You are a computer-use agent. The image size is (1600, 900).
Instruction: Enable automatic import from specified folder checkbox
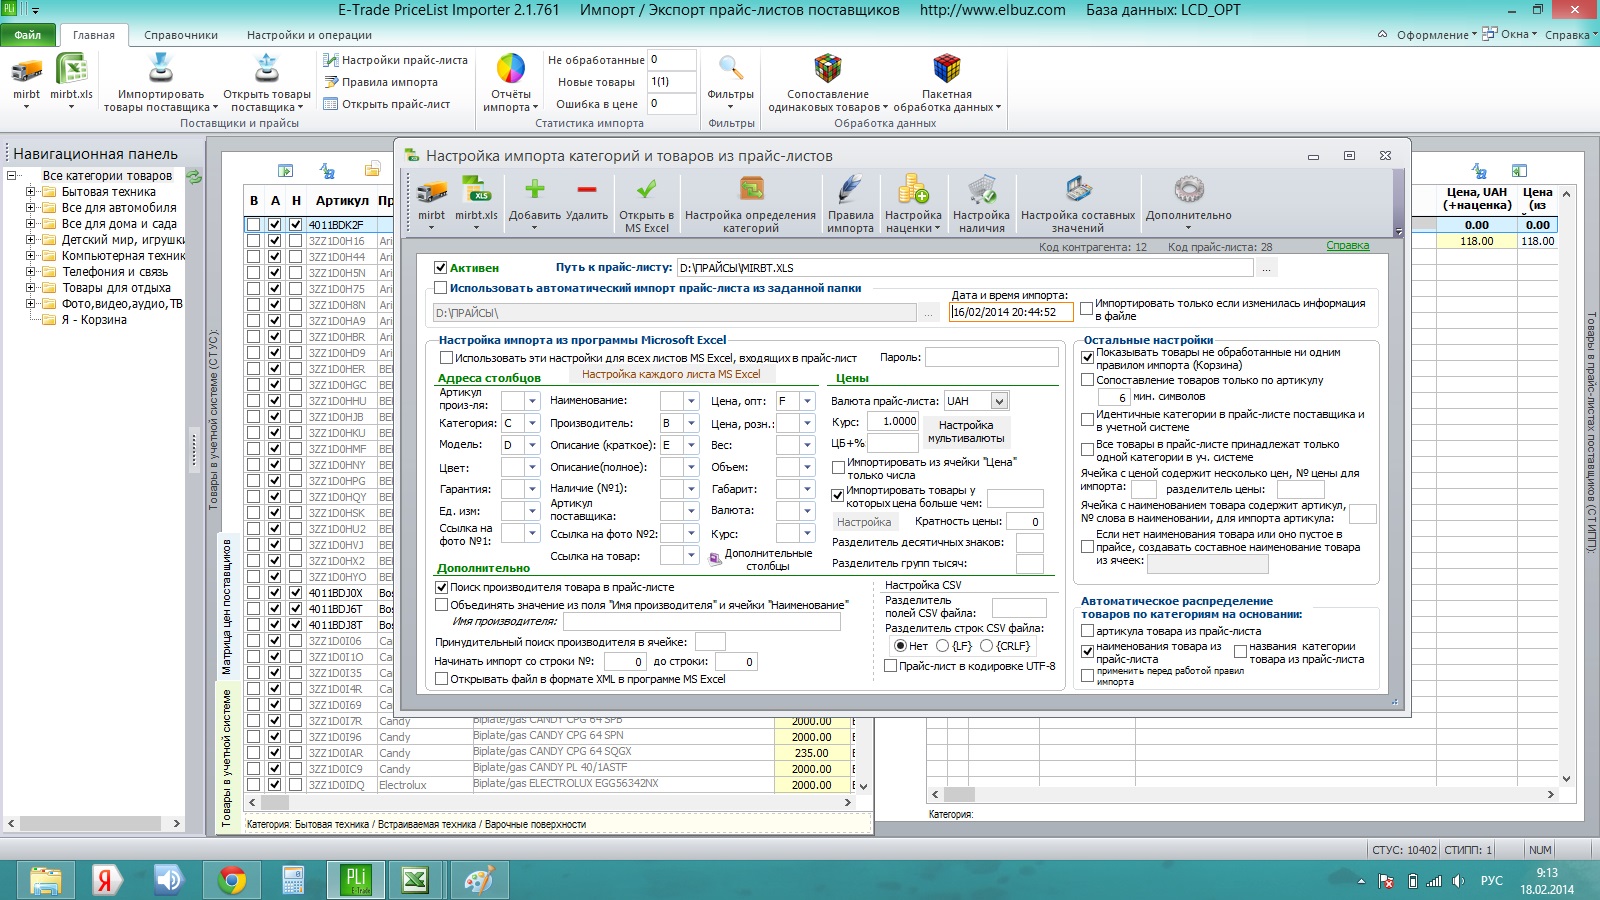click(x=440, y=288)
